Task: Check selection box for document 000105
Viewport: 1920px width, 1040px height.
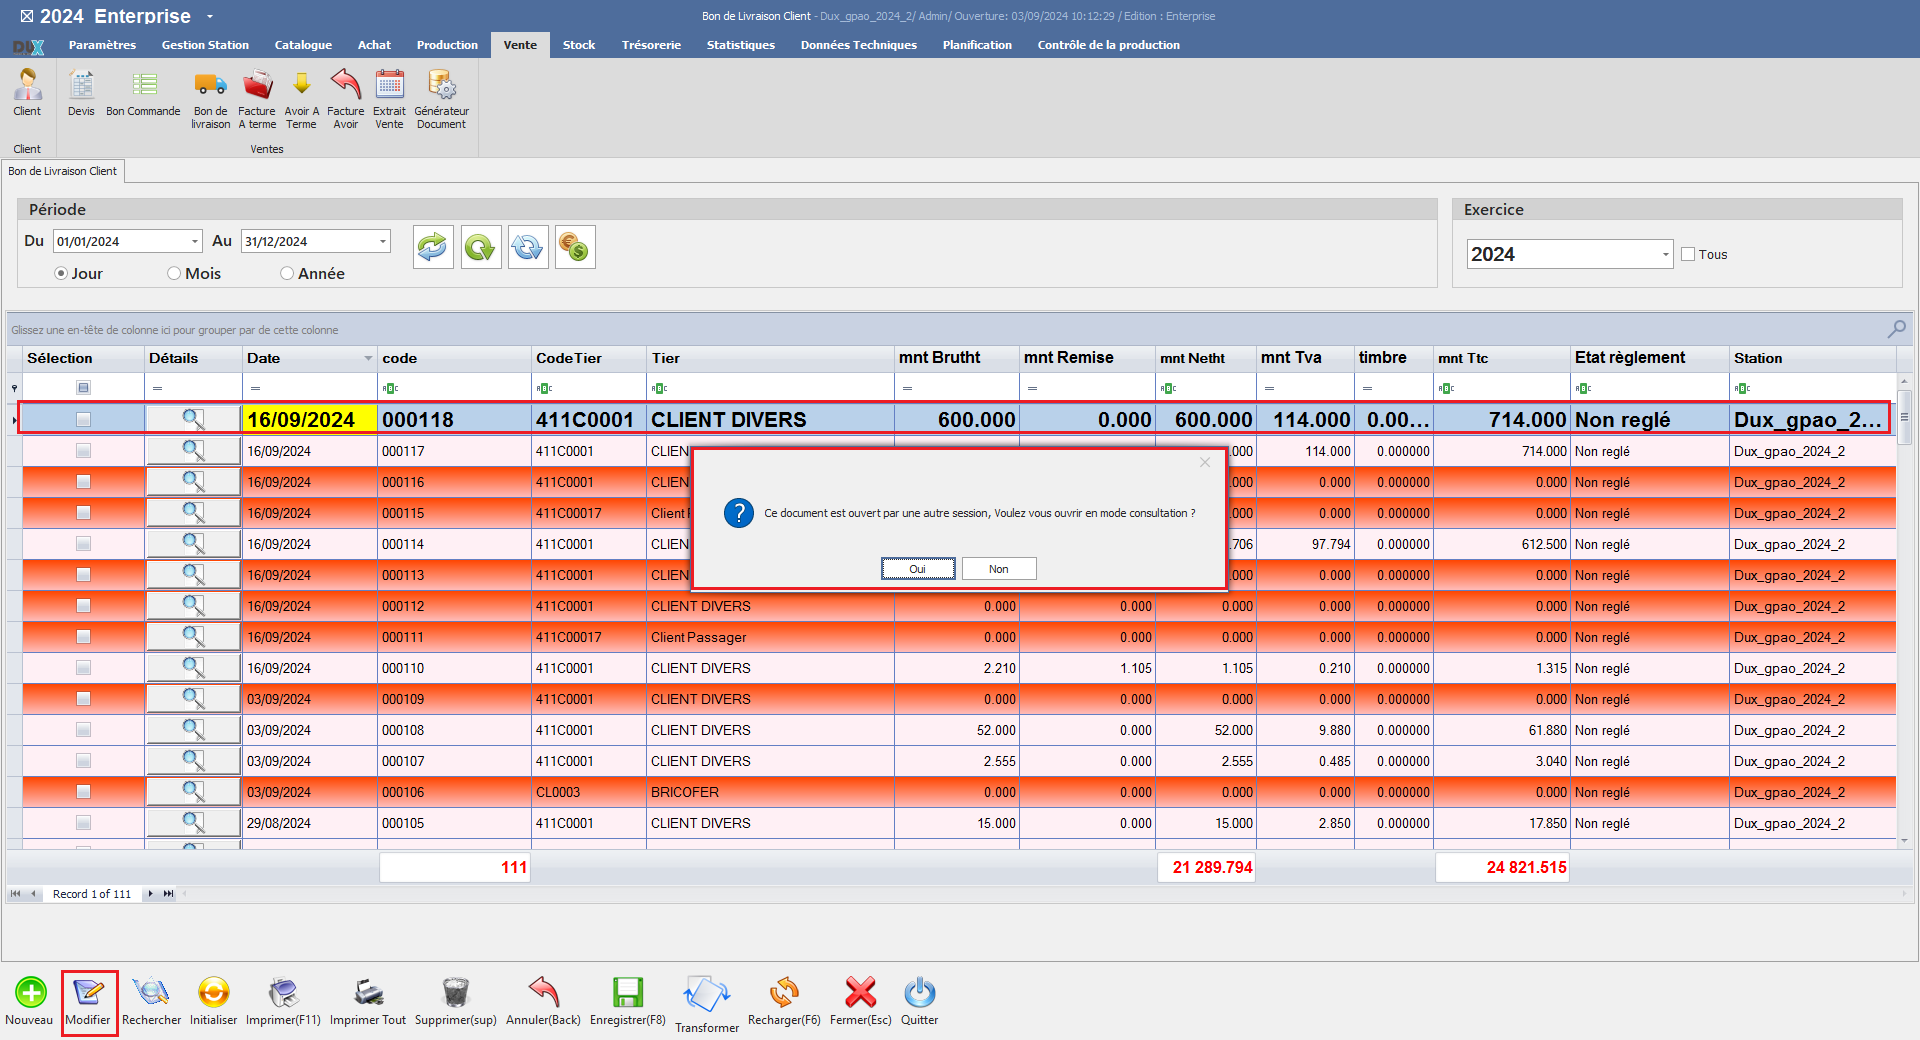Action: click(84, 823)
